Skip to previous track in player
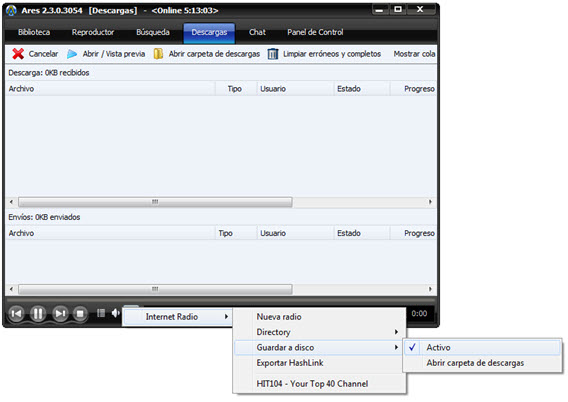 pyautogui.click(x=16, y=313)
